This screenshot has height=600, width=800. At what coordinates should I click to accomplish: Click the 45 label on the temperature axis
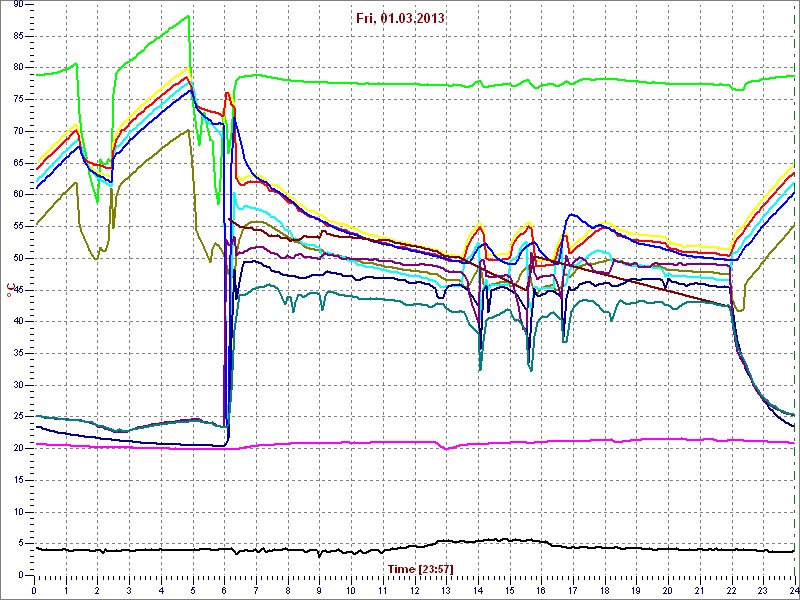pos(19,290)
